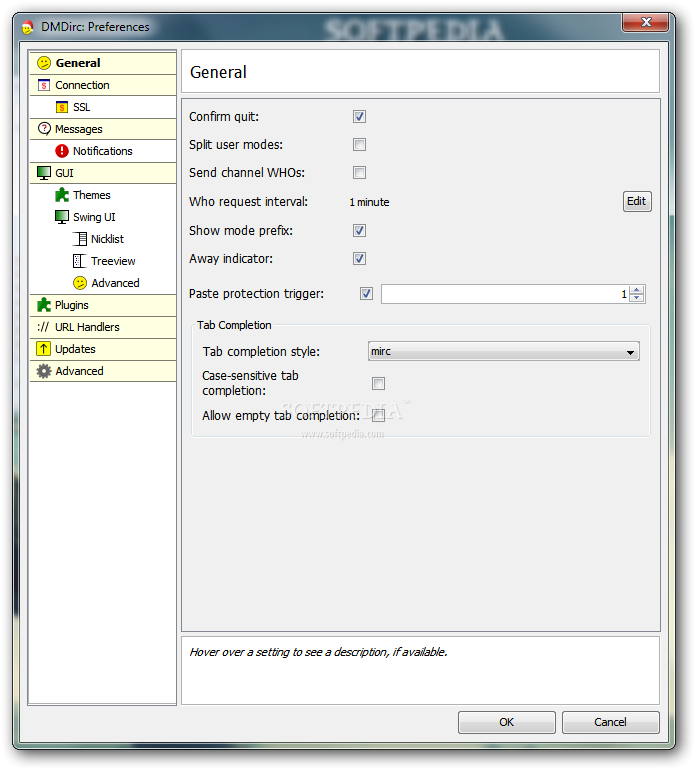Select Notifications in the category list
This screenshot has width=696, height=770.
[103, 151]
